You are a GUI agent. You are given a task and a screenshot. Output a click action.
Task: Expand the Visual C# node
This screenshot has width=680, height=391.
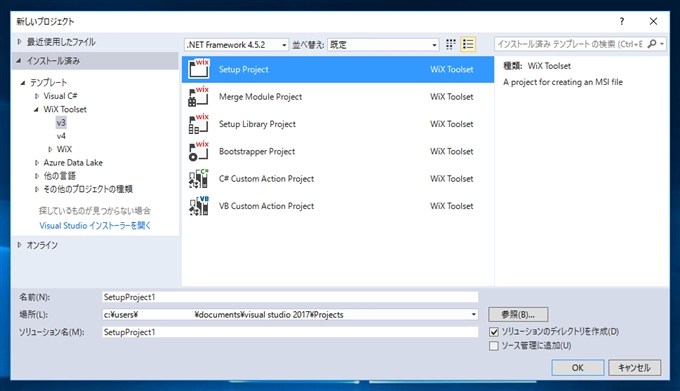coord(37,96)
